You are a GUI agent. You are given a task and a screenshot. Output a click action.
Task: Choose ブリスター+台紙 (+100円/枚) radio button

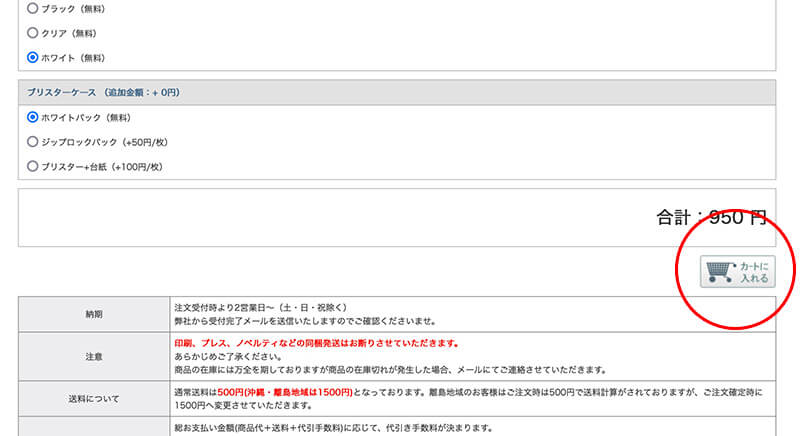point(32,166)
